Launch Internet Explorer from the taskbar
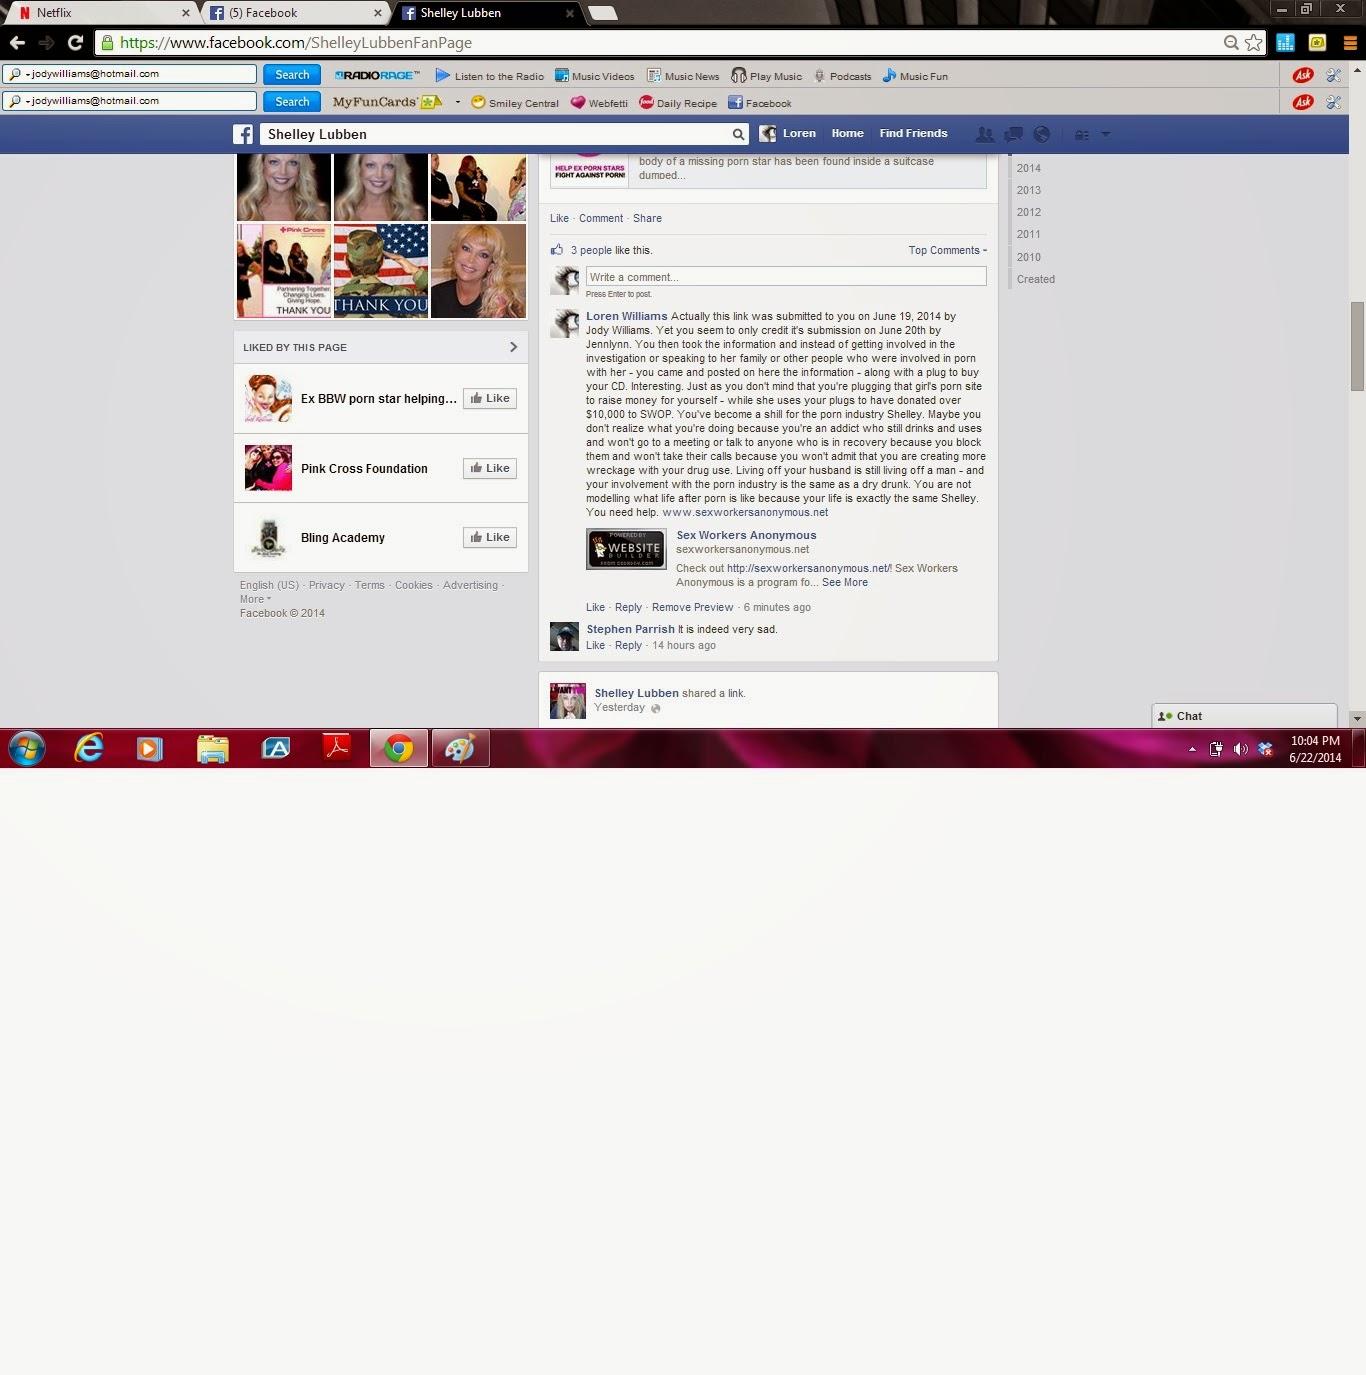The image size is (1366, 1375). tap(89, 748)
